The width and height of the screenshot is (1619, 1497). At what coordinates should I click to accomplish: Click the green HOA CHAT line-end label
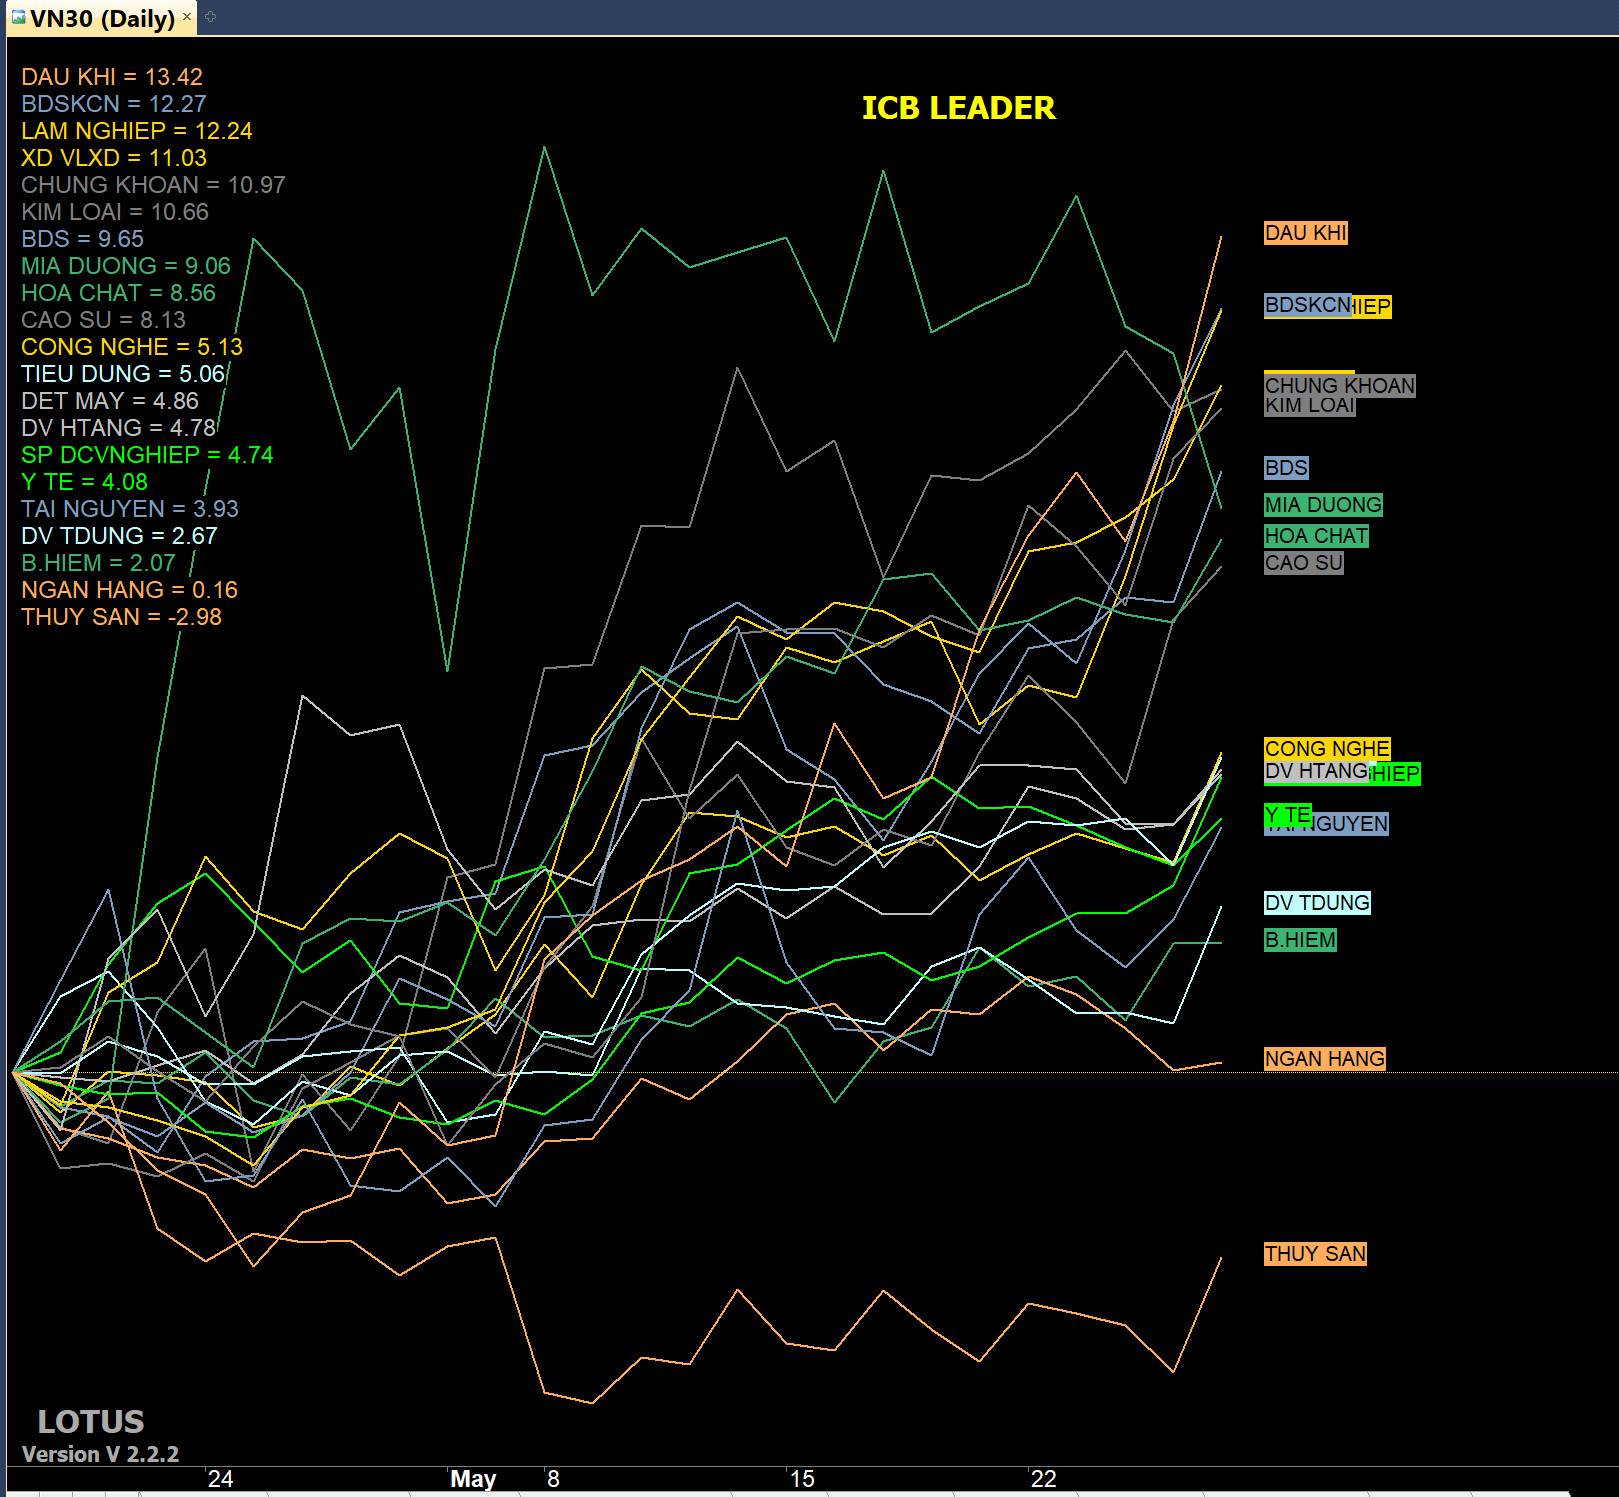(1316, 536)
